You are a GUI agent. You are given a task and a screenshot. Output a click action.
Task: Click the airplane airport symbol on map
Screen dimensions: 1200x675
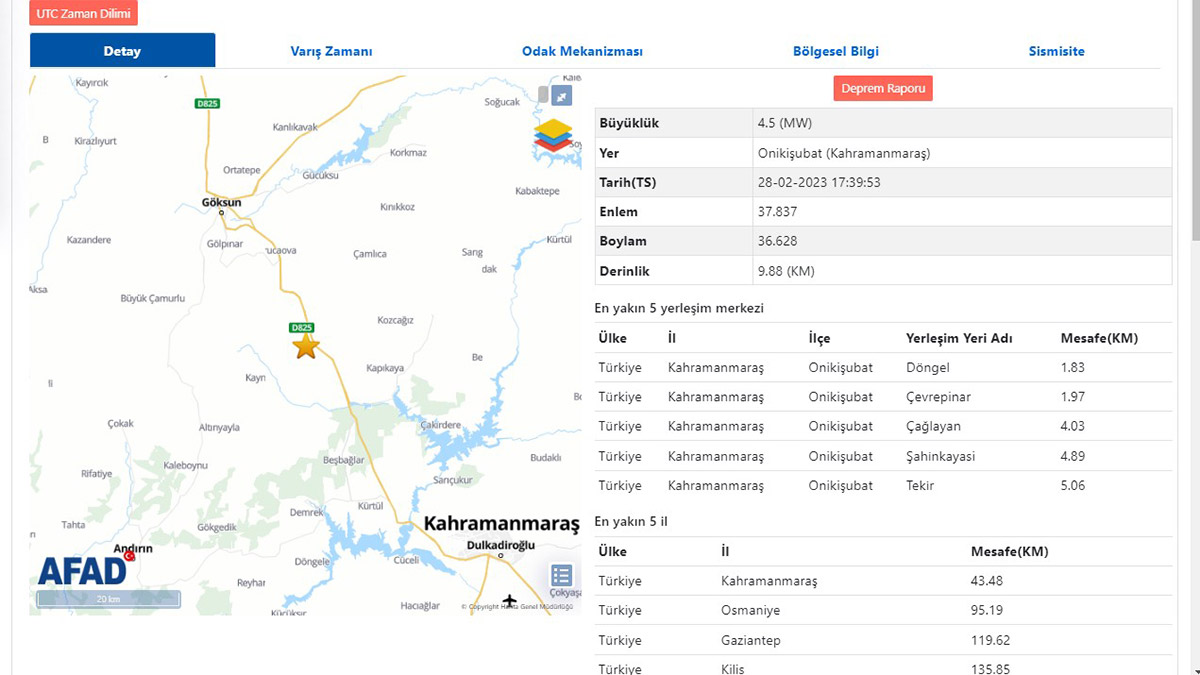tap(510, 600)
